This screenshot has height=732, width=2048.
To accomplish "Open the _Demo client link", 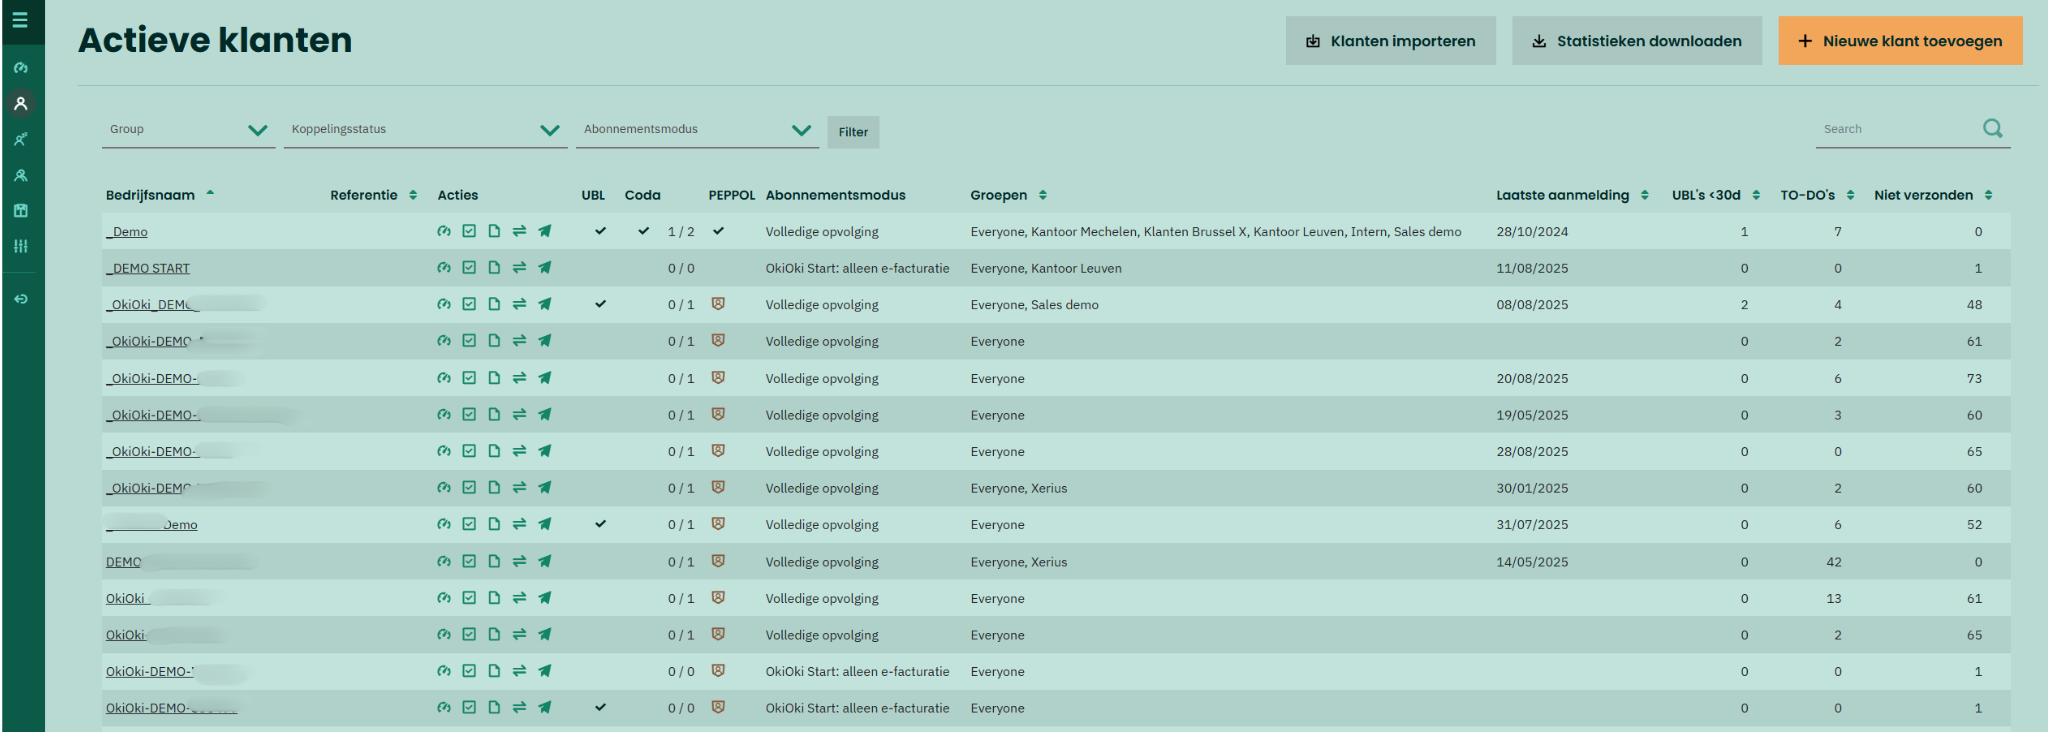I will click(127, 232).
